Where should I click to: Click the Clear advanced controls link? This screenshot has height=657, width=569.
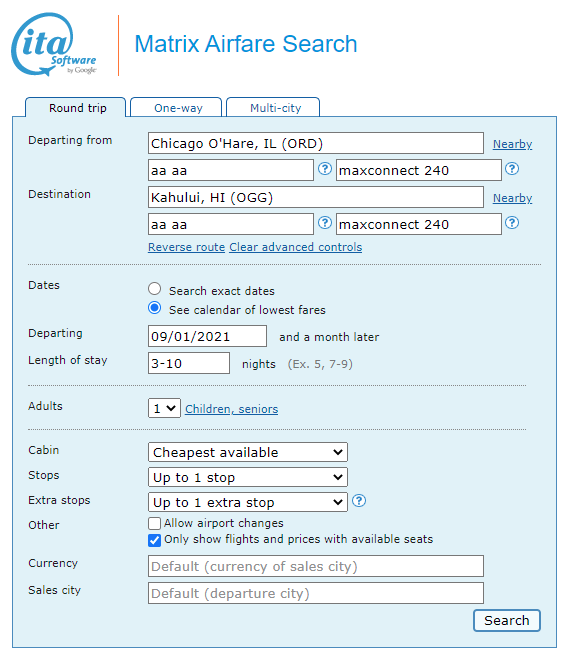point(296,247)
